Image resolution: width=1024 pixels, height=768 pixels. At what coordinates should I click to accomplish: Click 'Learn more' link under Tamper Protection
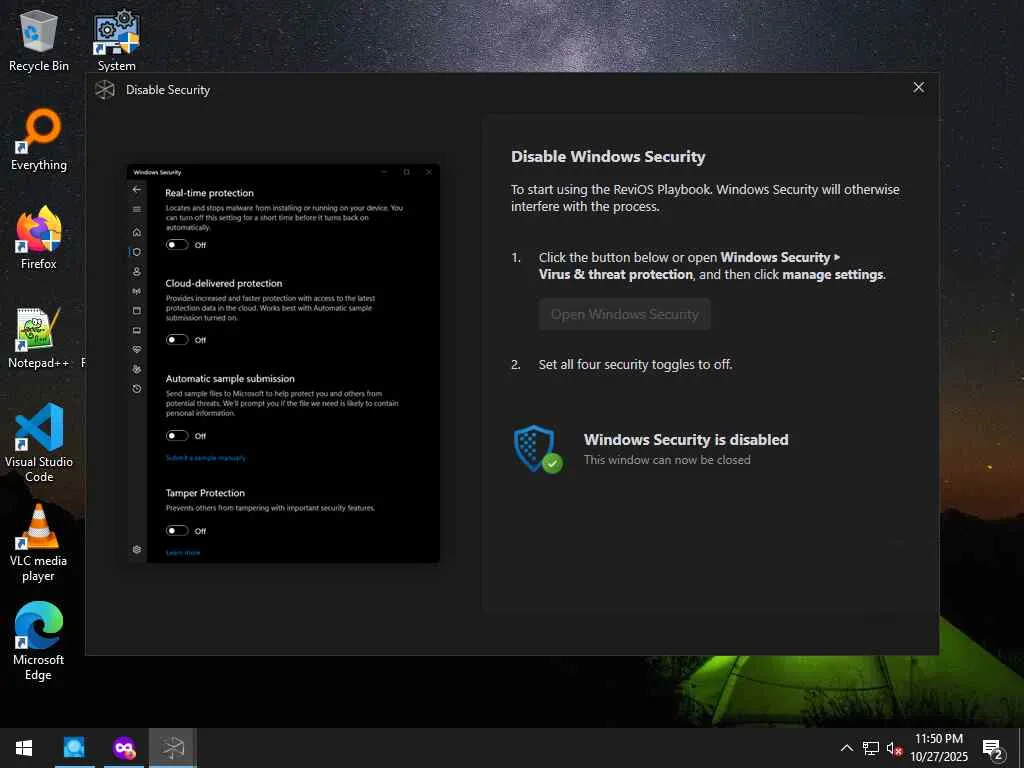(183, 552)
